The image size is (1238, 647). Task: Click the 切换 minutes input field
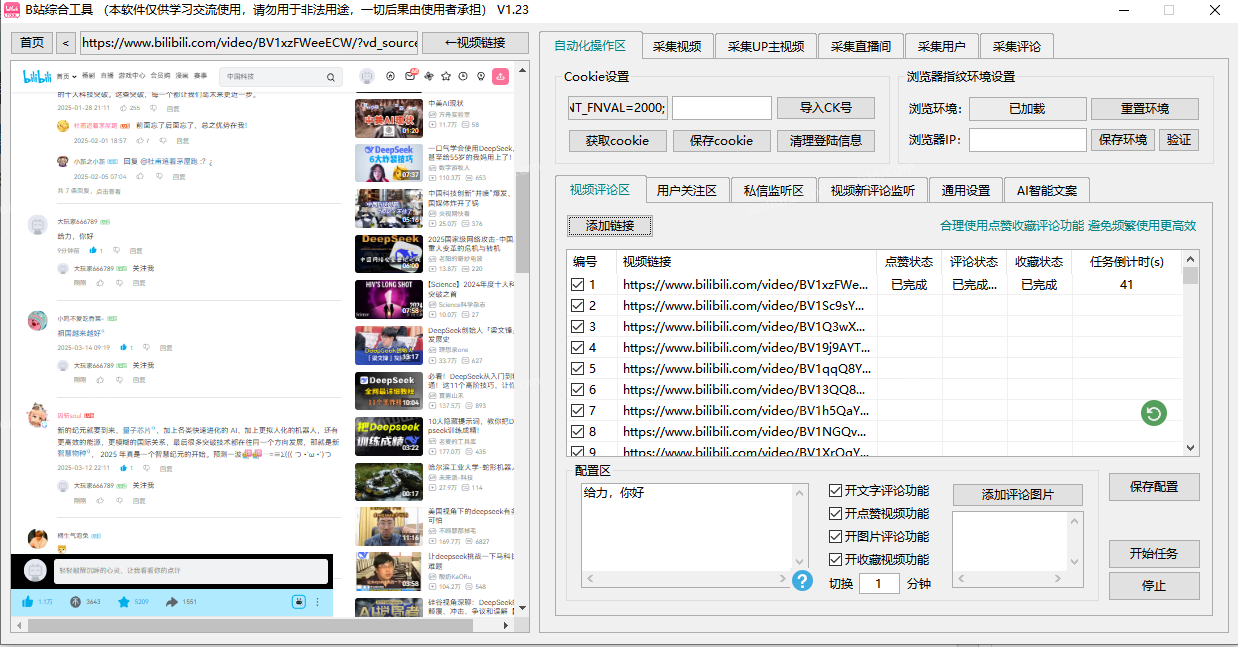pos(880,582)
